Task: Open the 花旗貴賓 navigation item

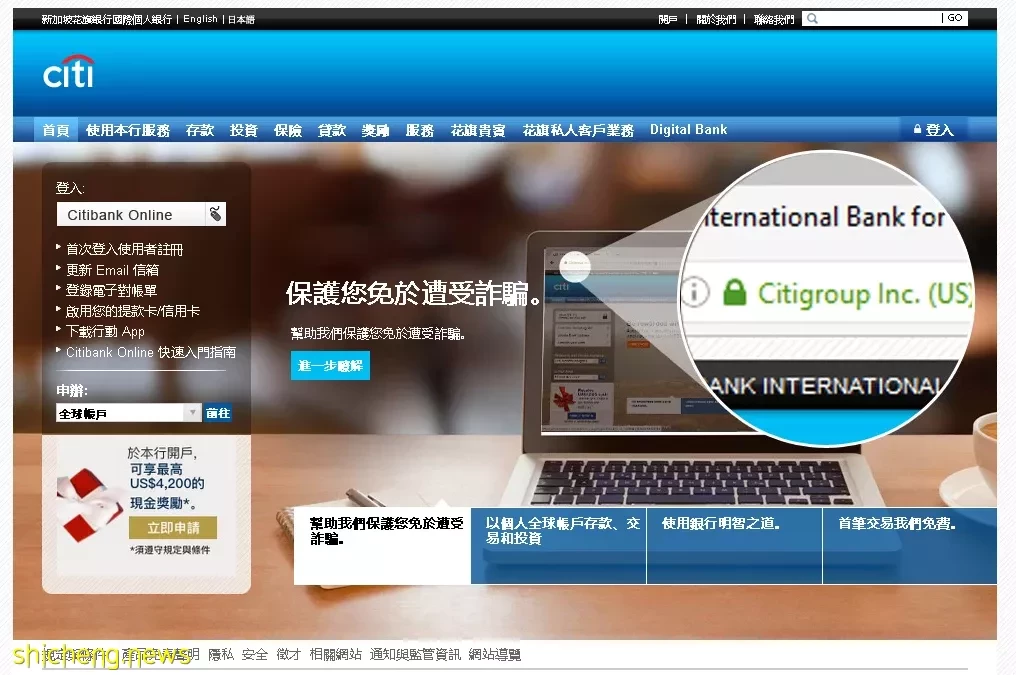Action: click(478, 130)
